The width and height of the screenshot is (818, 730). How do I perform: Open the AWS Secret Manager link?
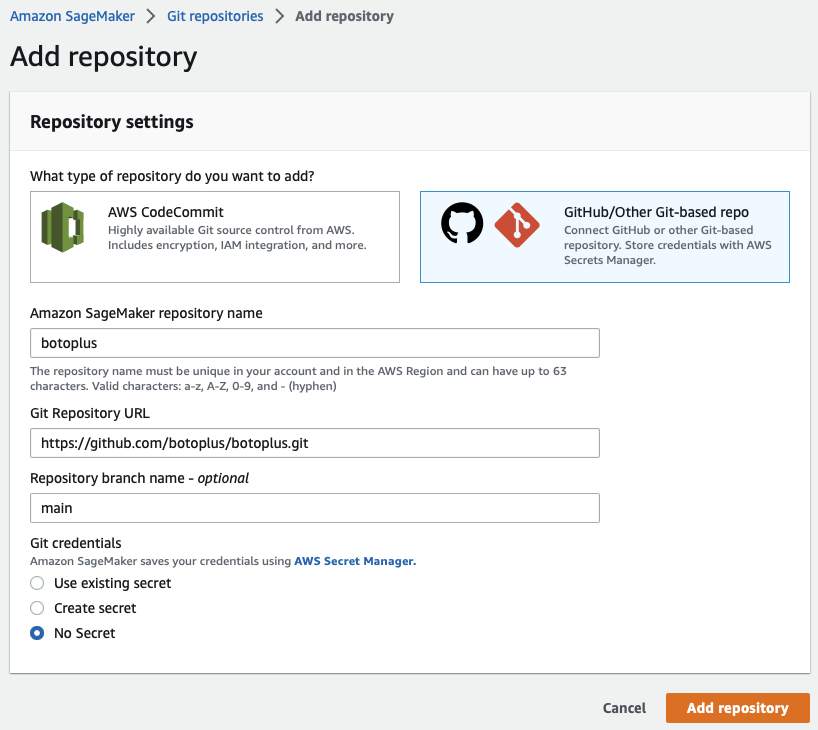coord(354,561)
